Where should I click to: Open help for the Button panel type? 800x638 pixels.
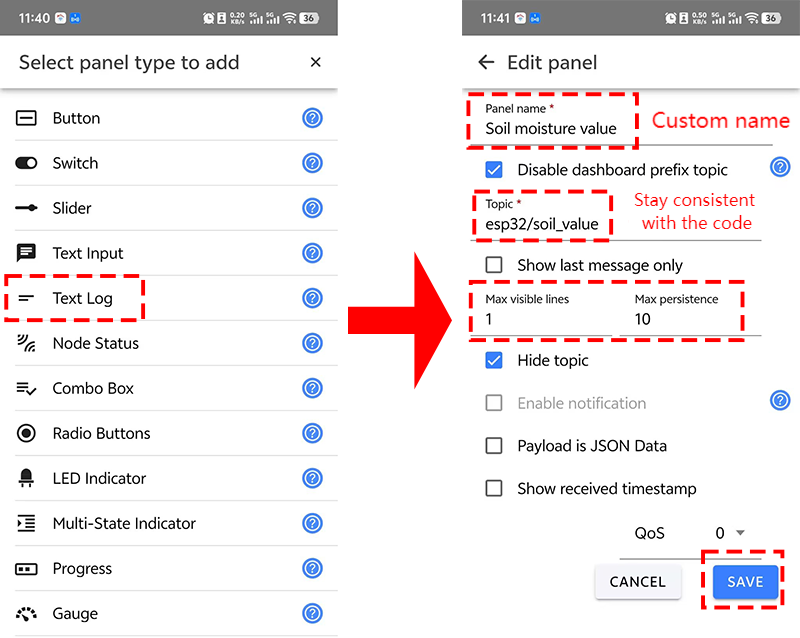point(312,118)
